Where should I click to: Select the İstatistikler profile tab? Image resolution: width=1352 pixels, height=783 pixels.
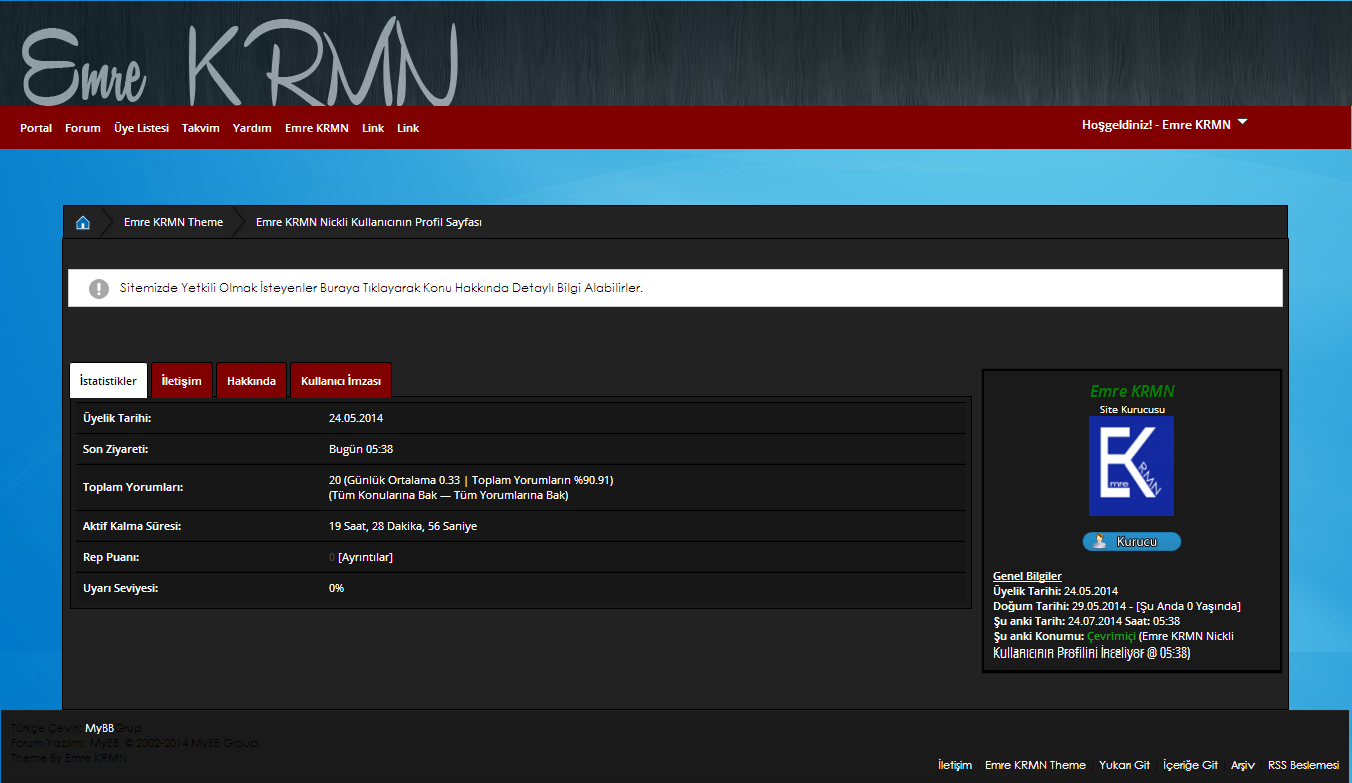[109, 381]
